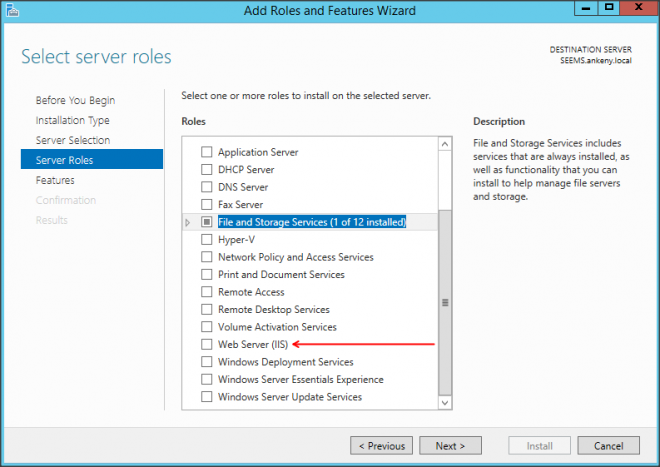Click the Next button
The width and height of the screenshot is (660, 467).
click(x=450, y=446)
